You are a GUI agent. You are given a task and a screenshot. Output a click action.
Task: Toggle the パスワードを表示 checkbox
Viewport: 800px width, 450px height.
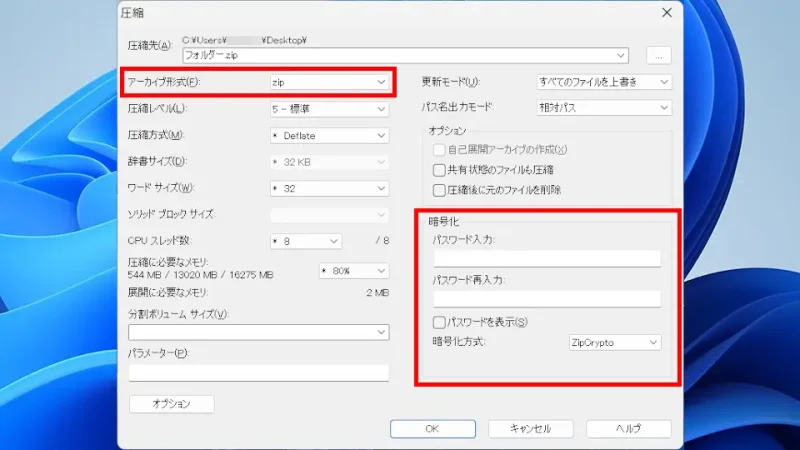pos(439,322)
